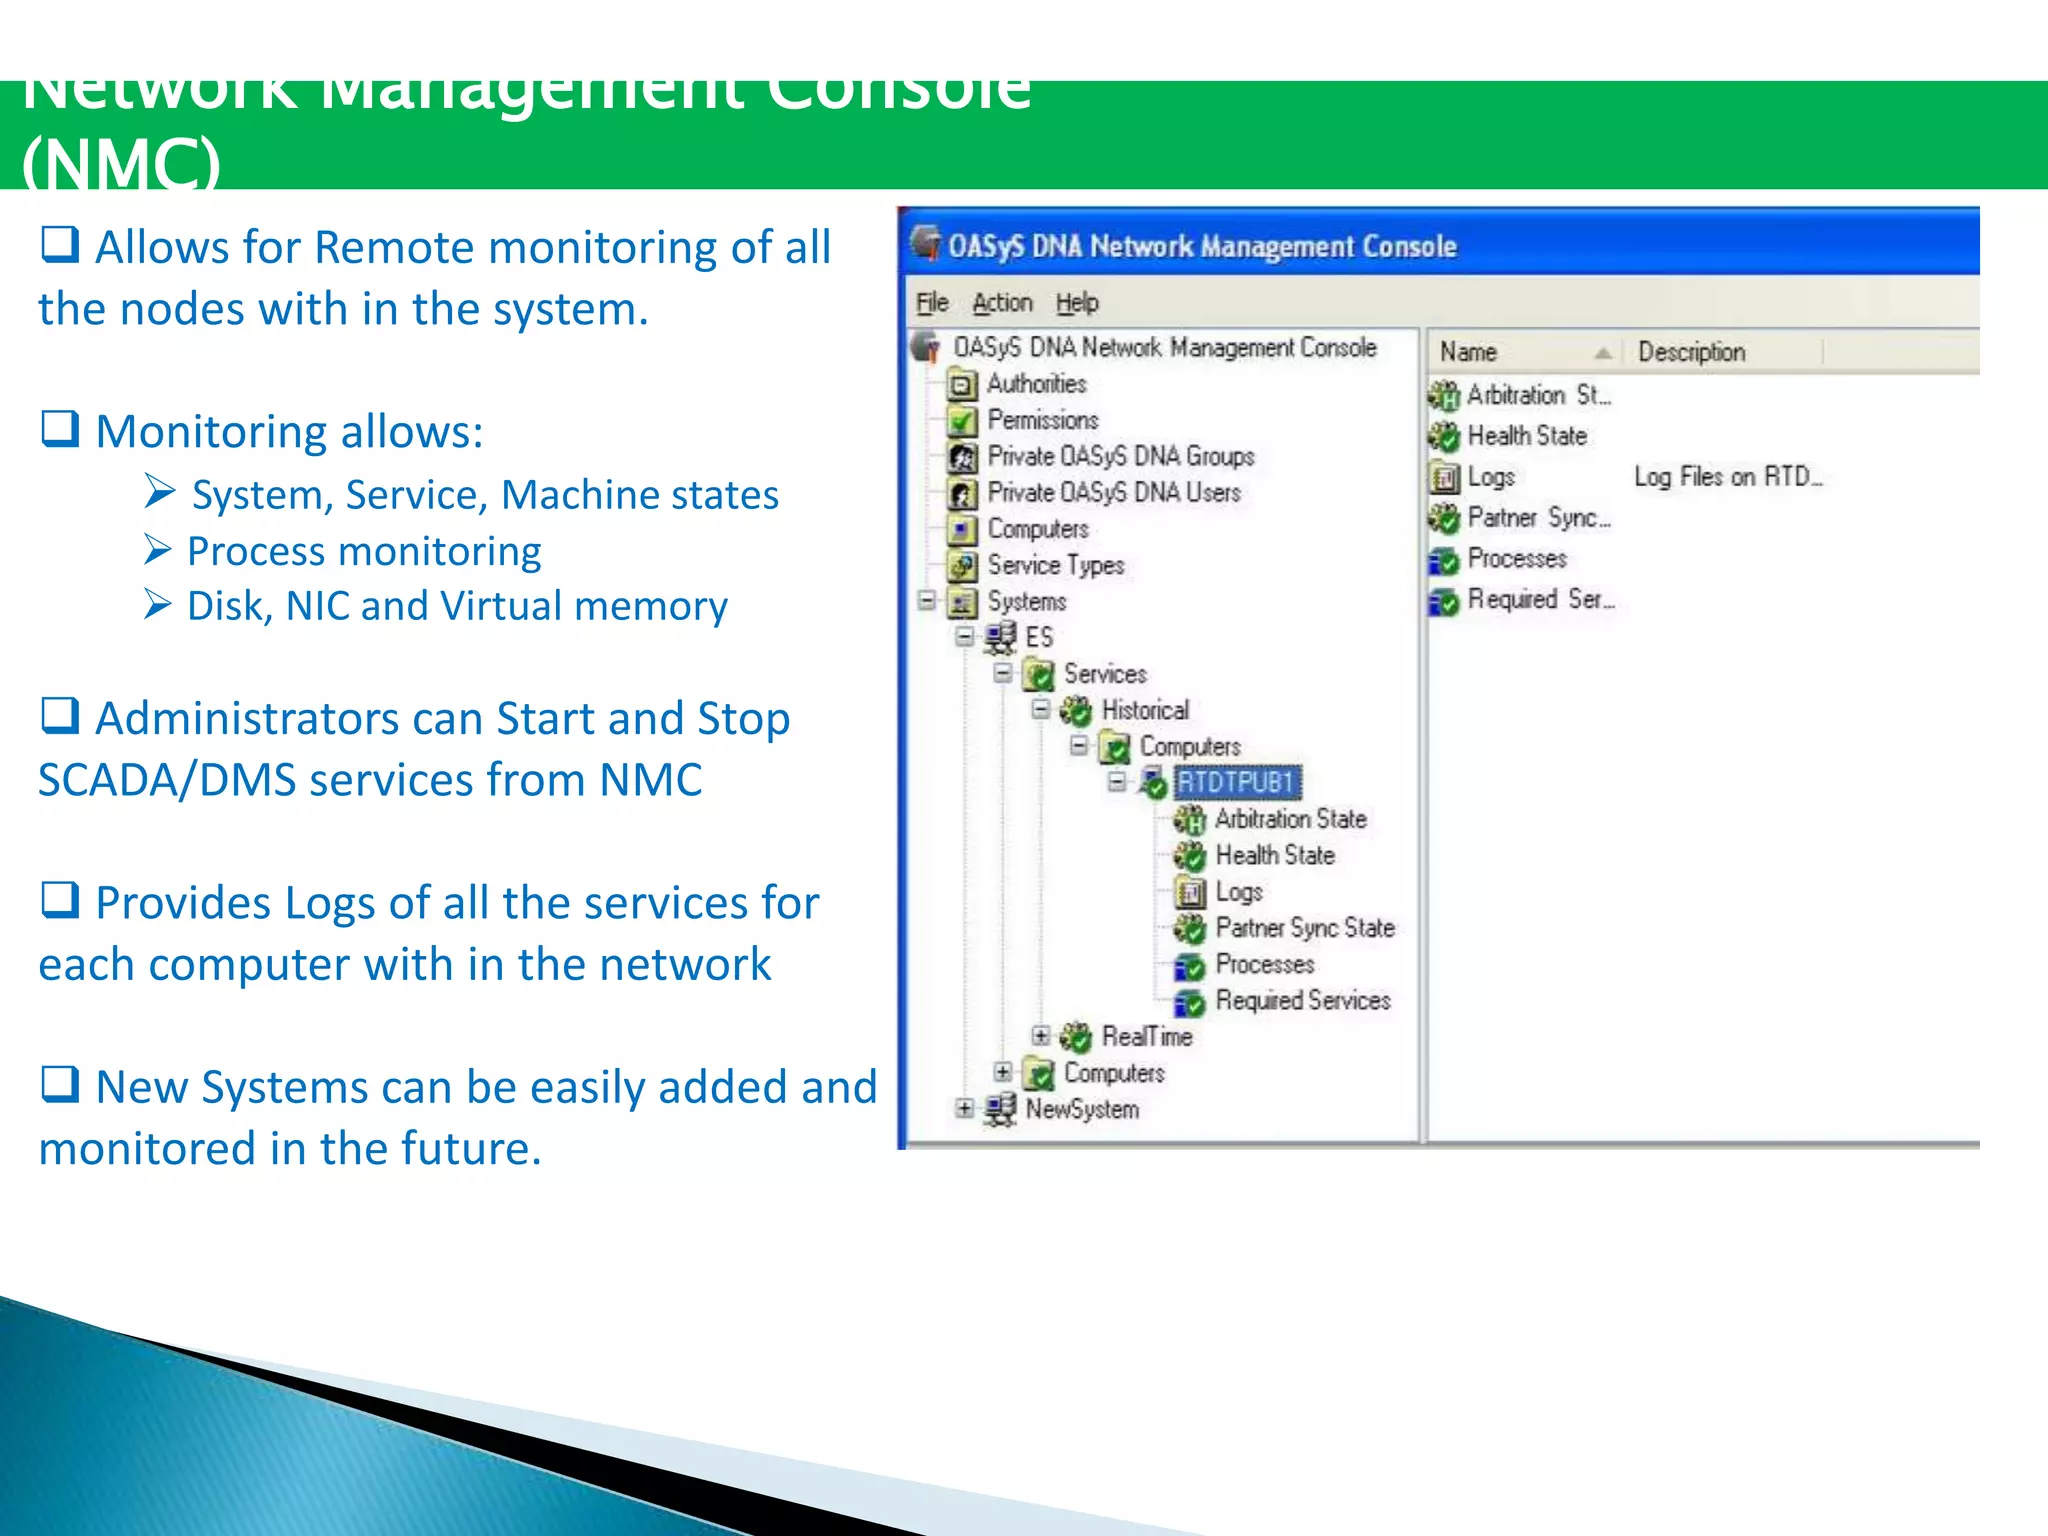Click the Service Types icon
This screenshot has width=2048, height=1536.
coord(962,566)
